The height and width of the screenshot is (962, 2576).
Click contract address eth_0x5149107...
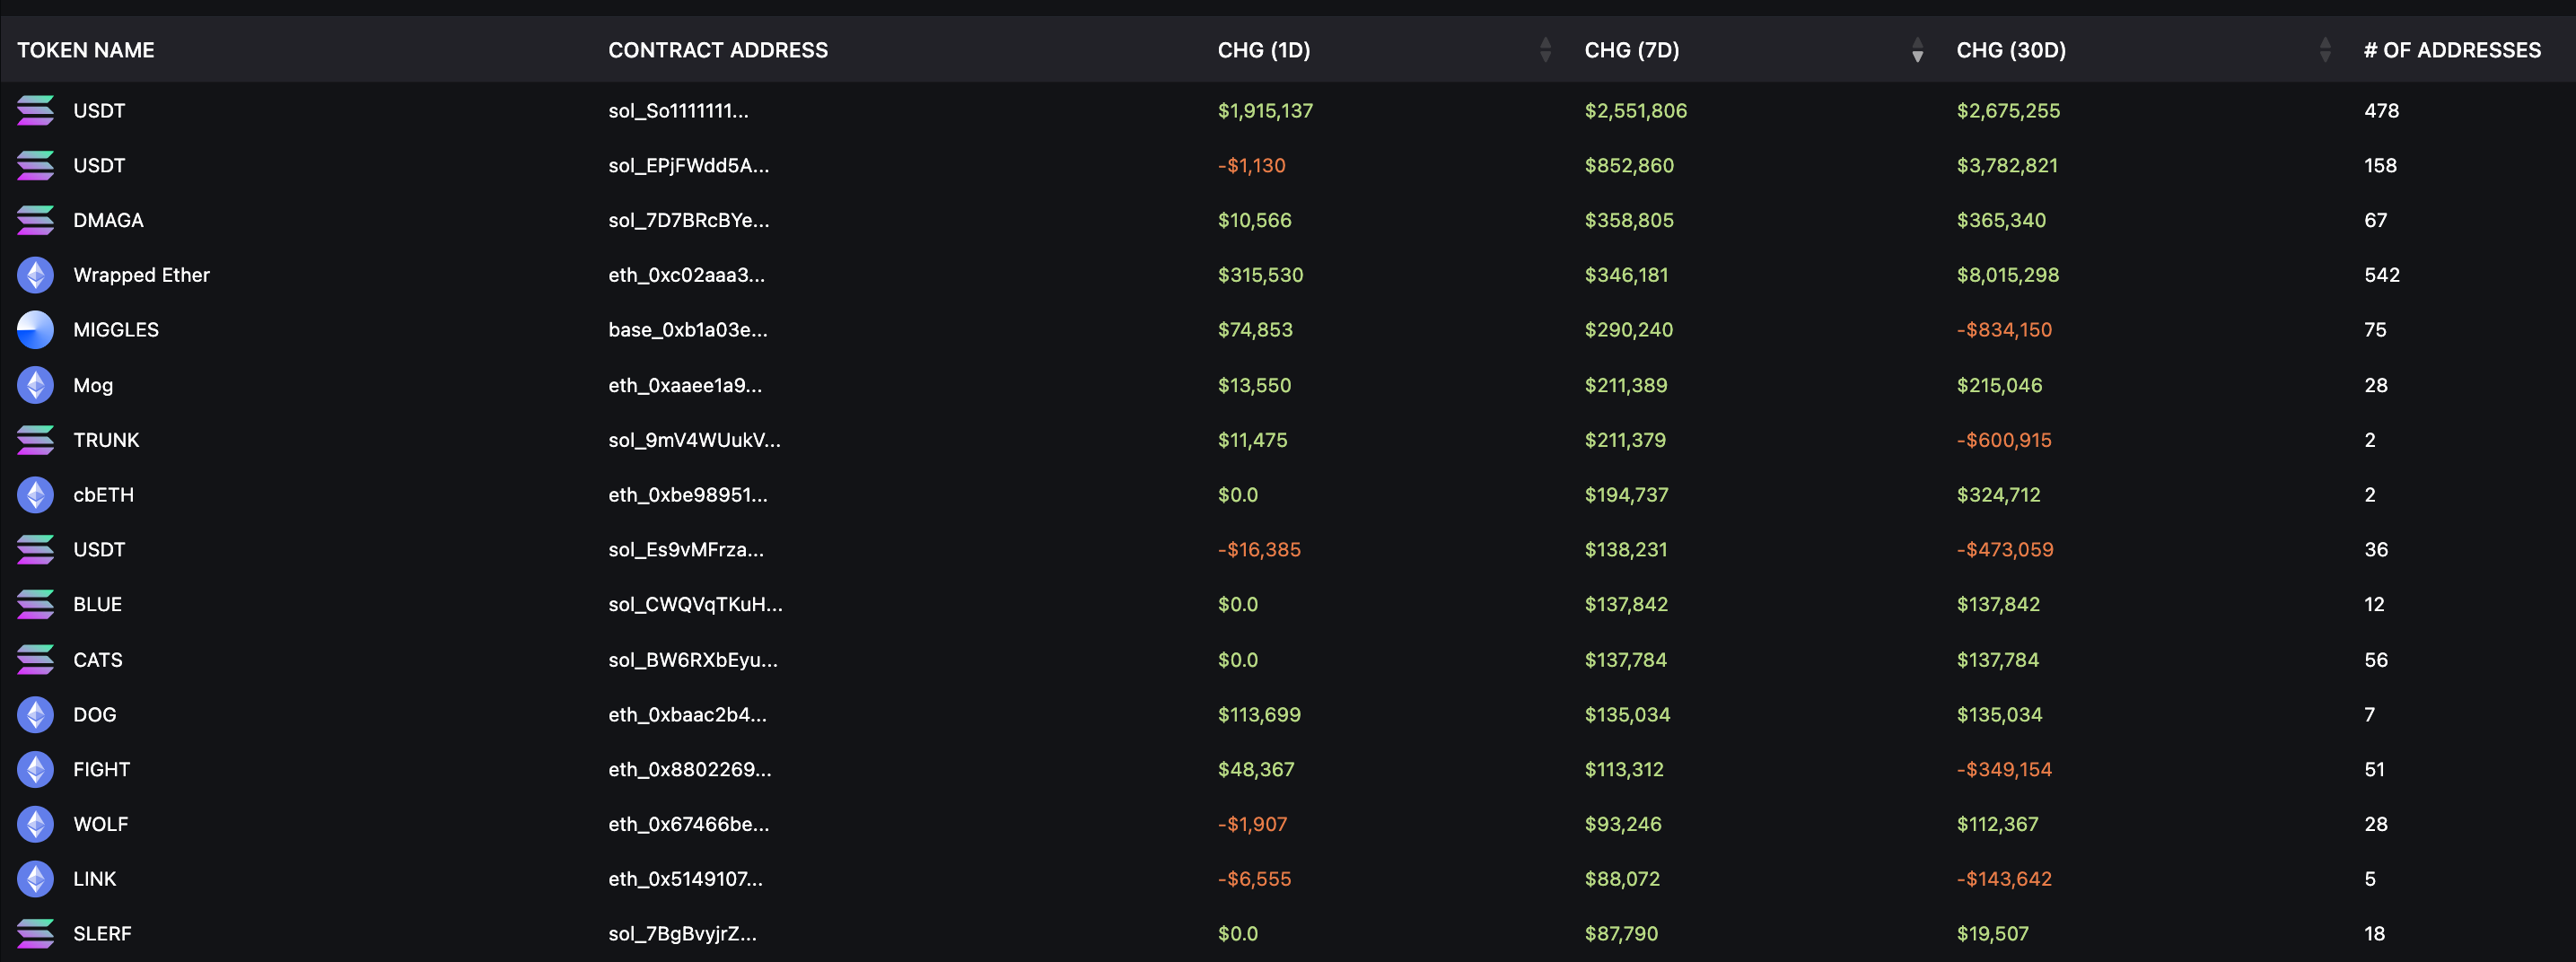(685, 879)
